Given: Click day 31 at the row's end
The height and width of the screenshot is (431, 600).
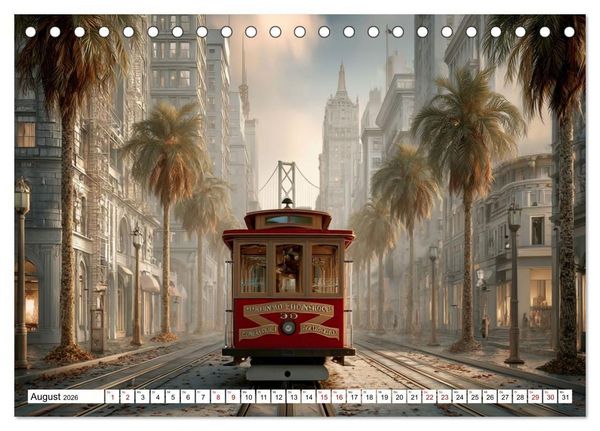Looking at the screenshot, I should tap(566, 397).
